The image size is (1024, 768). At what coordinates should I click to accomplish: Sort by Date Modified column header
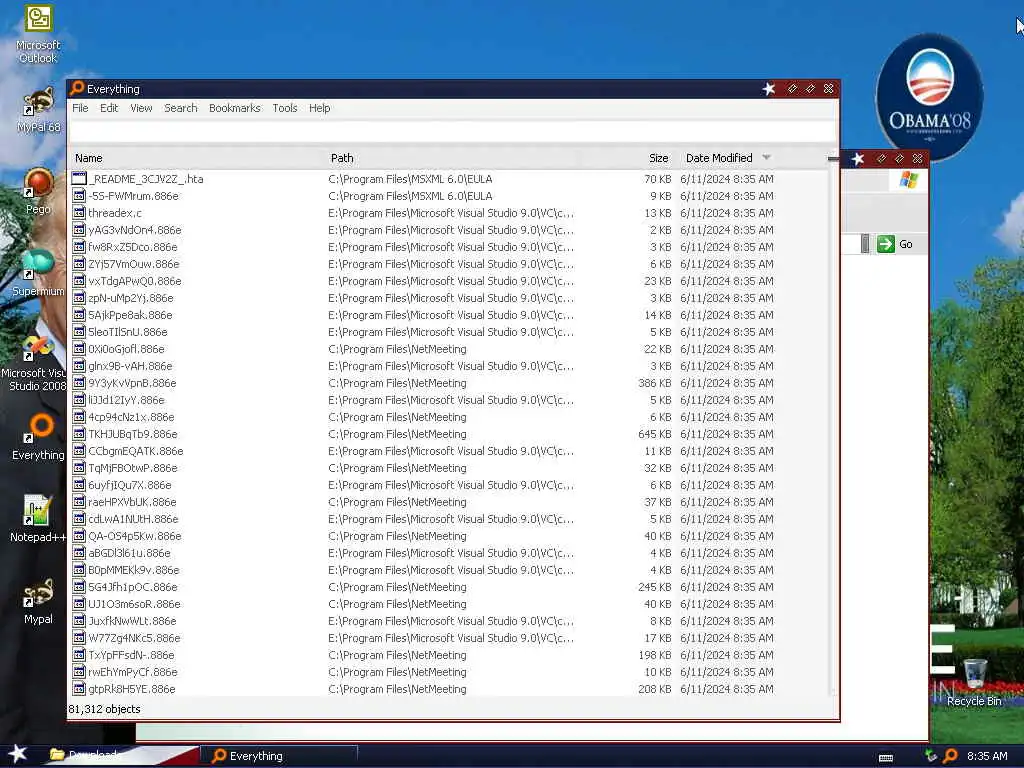719,158
